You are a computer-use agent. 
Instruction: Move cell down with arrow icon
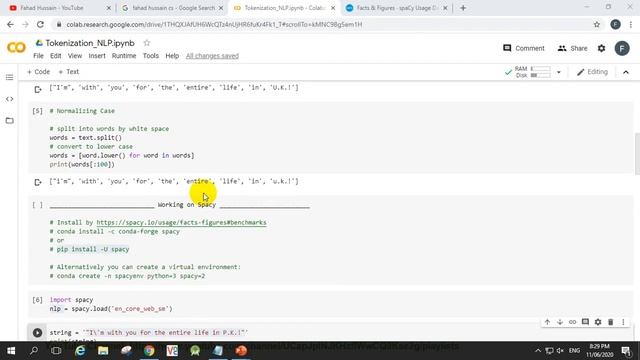(560, 322)
